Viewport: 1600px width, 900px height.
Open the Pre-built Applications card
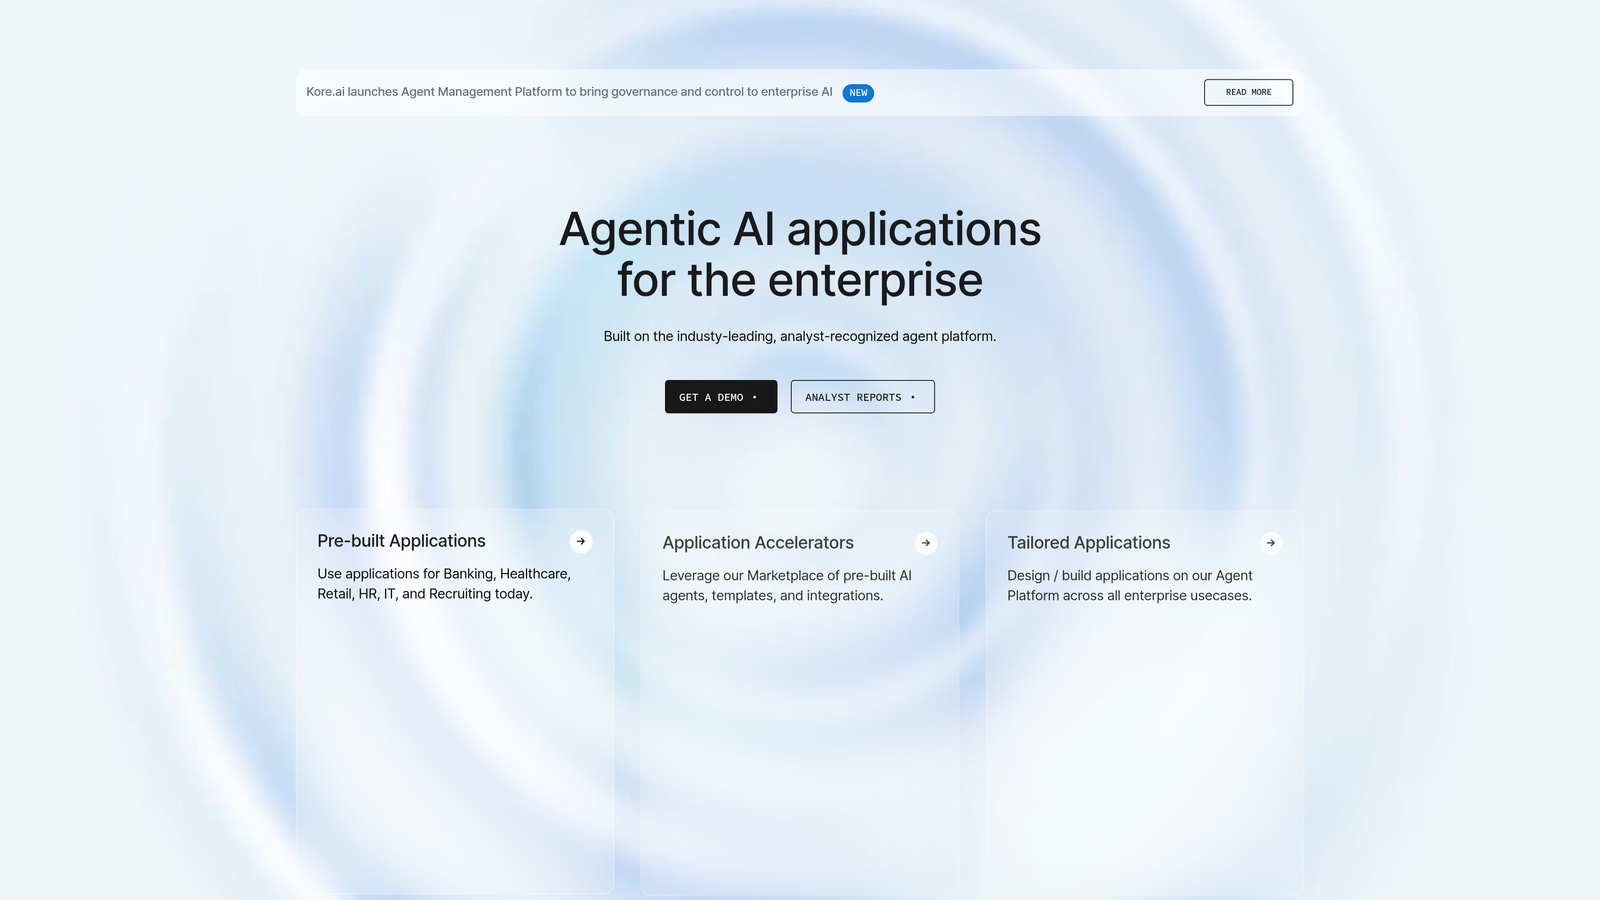click(455, 700)
